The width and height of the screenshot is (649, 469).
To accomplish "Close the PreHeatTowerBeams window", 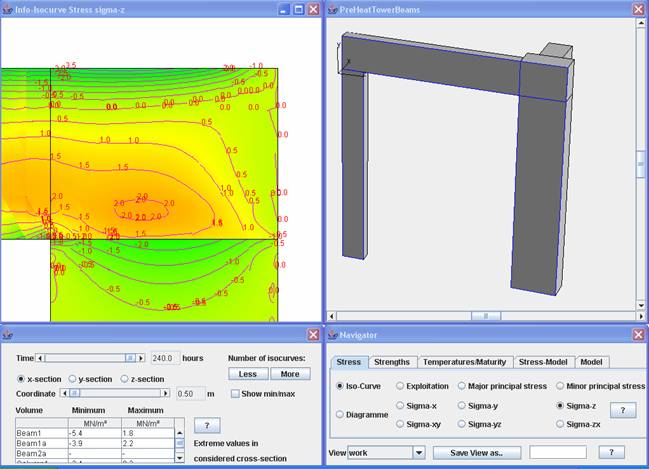I will pyautogui.click(x=639, y=10).
